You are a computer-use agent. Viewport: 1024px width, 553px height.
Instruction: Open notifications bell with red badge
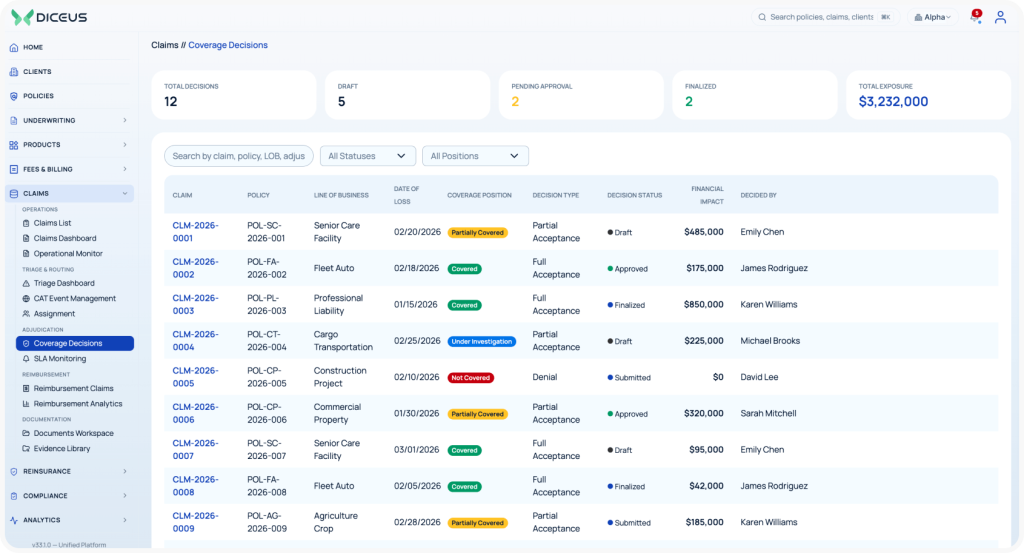point(976,17)
